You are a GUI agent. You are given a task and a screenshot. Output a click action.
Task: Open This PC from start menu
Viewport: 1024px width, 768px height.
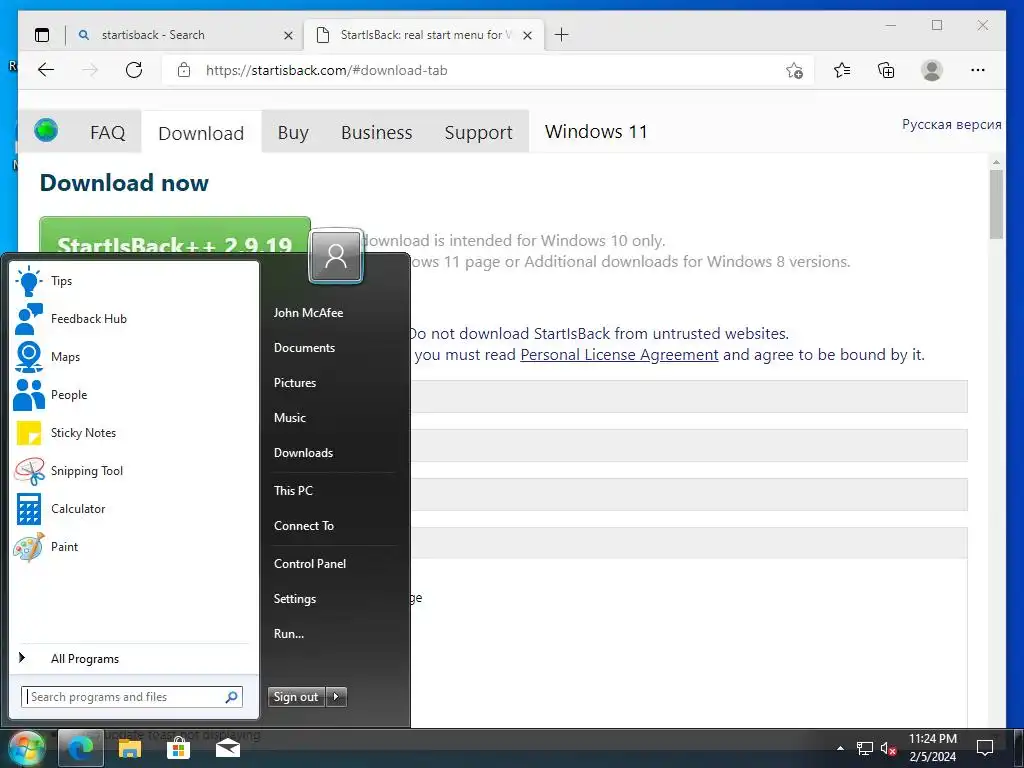point(293,490)
